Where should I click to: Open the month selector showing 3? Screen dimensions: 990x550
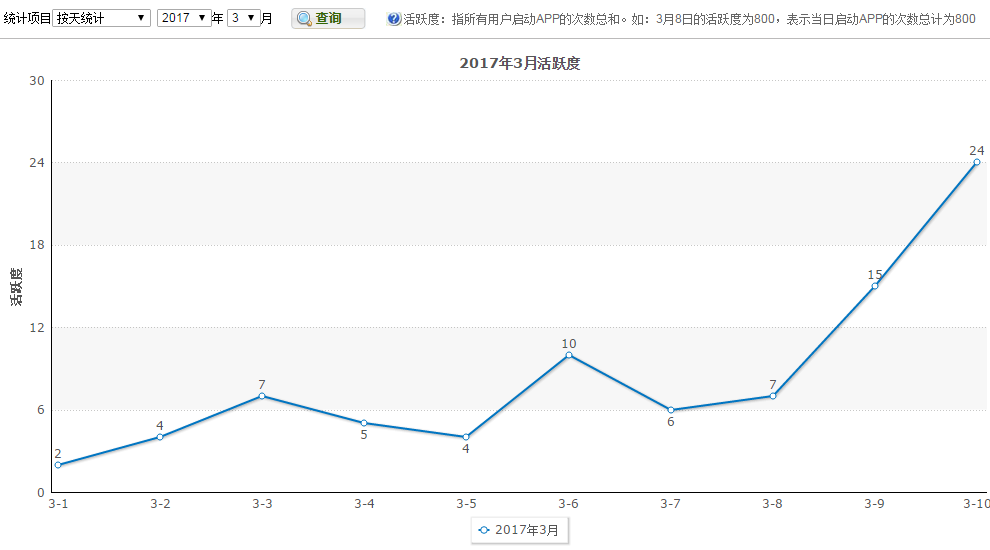click(243, 18)
